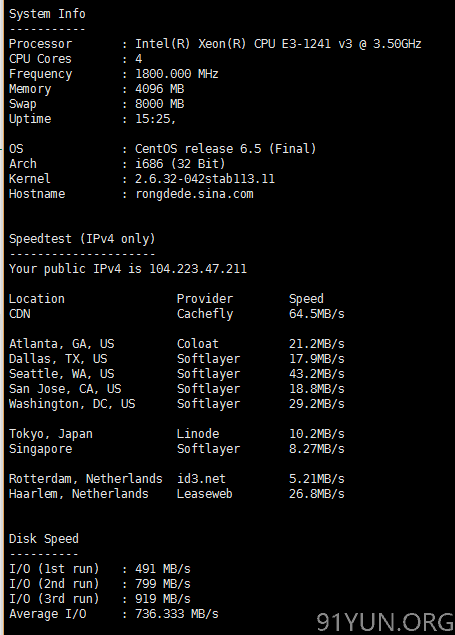Click the Speedtest (IPv4 only) heading
The width and height of the screenshot is (455, 635).
tap(82, 239)
